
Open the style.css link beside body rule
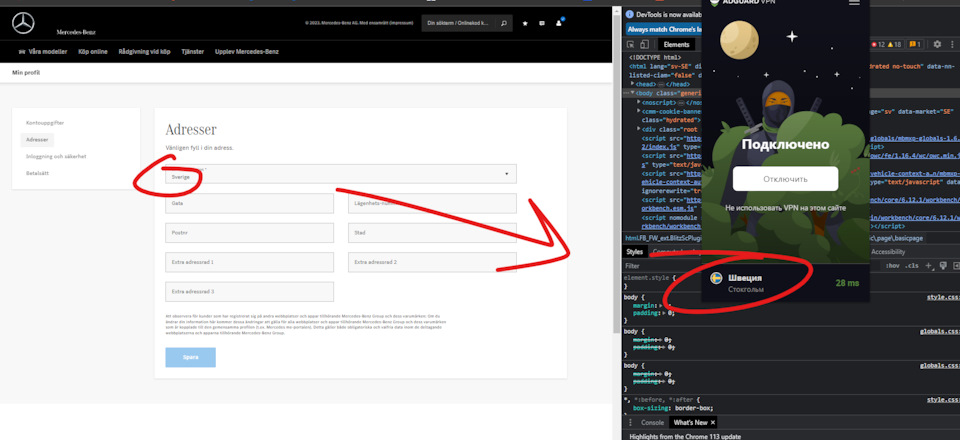point(943,297)
